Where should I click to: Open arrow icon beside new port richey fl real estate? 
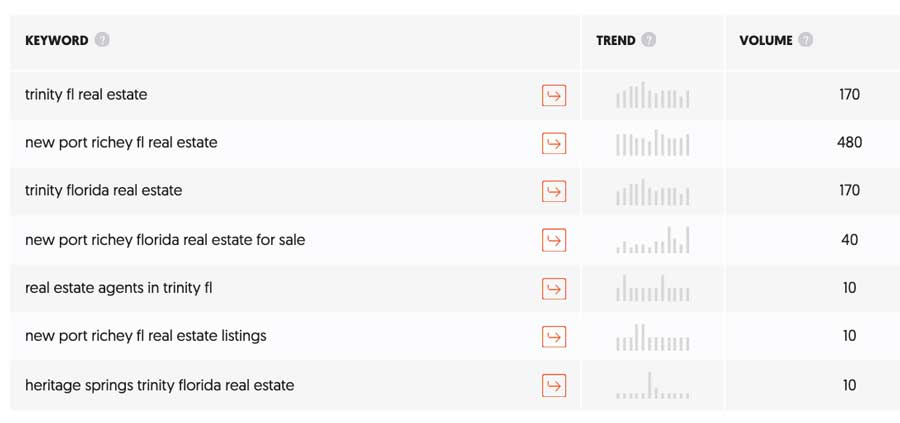pyautogui.click(x=554, y=143)
